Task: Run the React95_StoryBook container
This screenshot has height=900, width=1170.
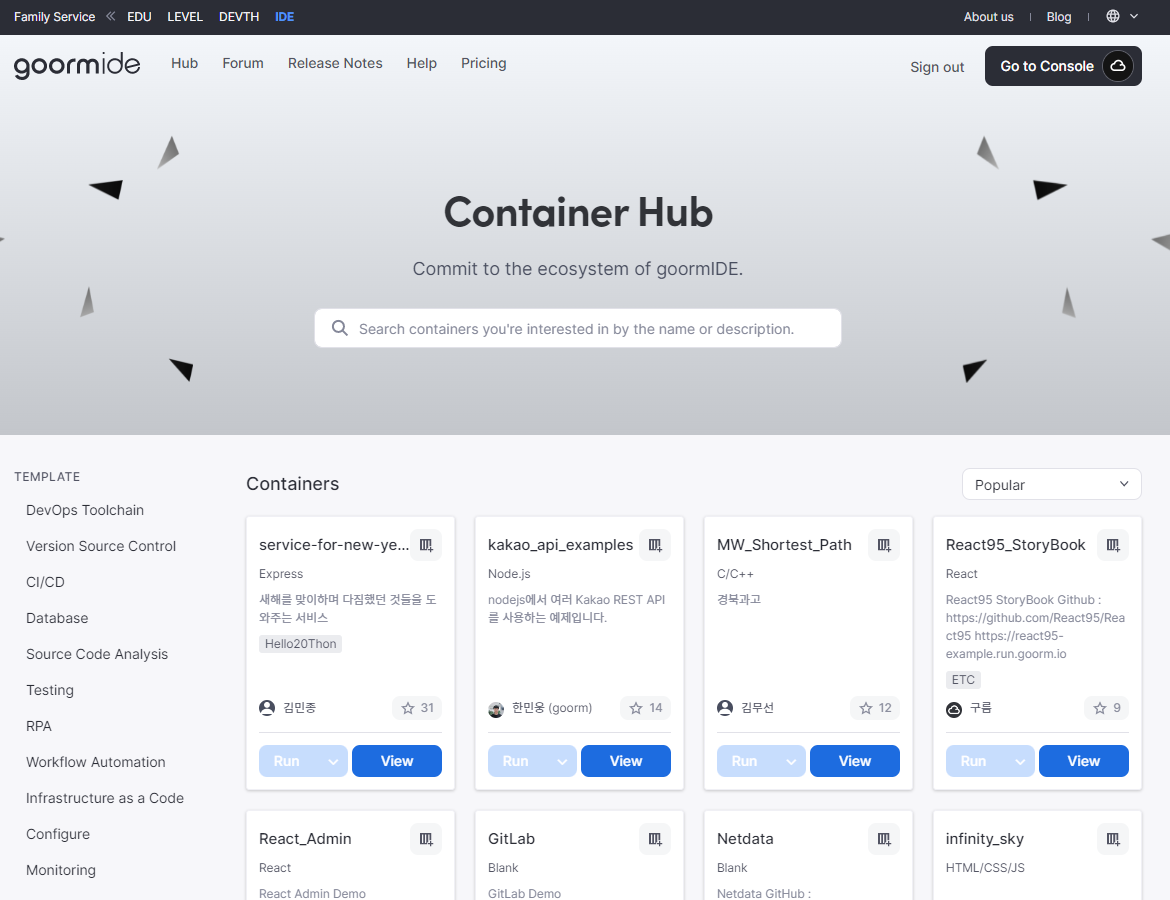Action: pos(975,761)
